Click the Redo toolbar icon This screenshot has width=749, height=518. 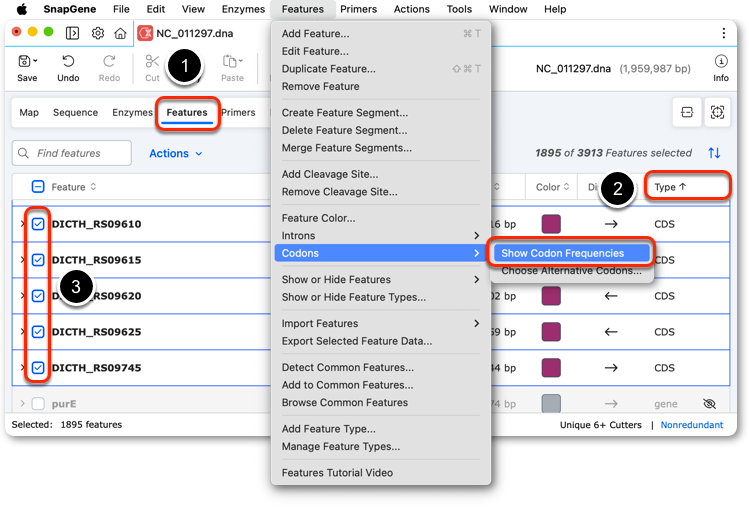[109, 61]
